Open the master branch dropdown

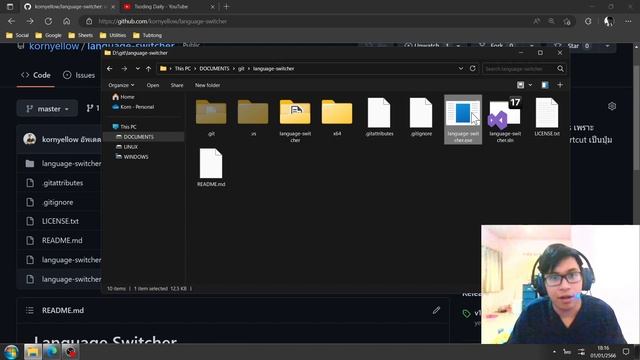(x=47, y=109)
